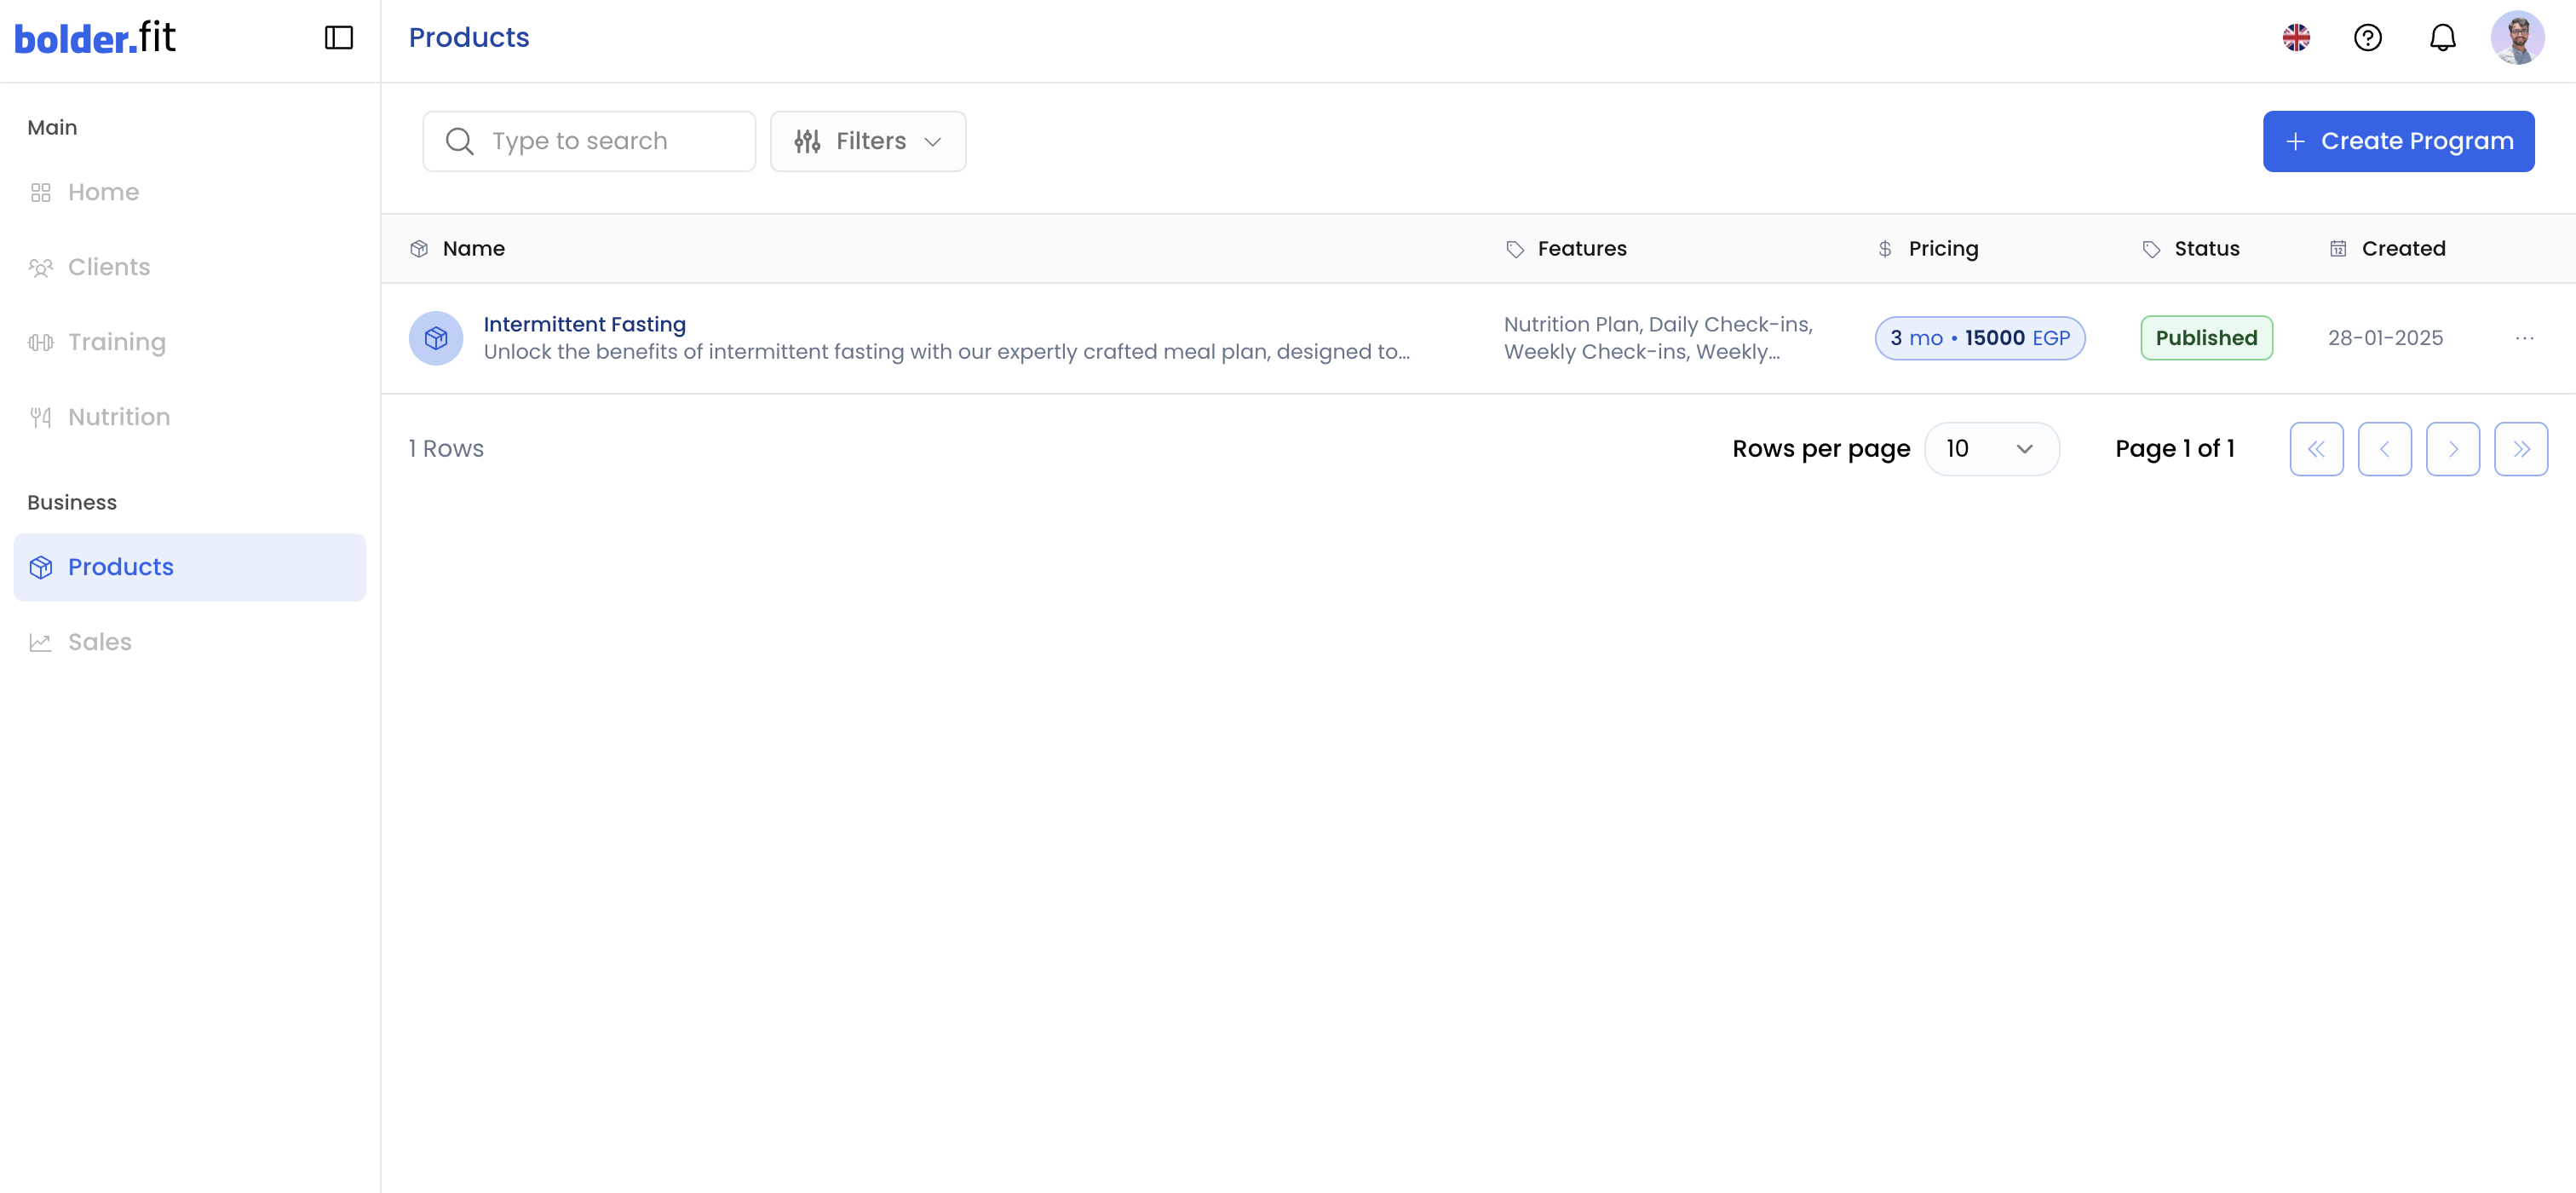Image resolution: width=2576 pixels, height=1193 pixels.
Task: Click the help question mark icon
Action: (2367, 38)
